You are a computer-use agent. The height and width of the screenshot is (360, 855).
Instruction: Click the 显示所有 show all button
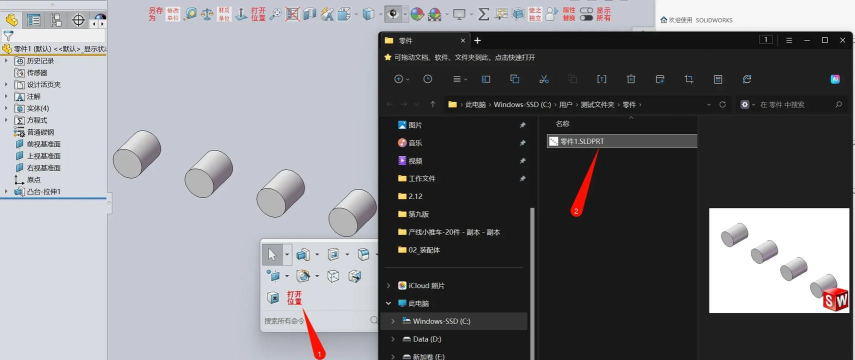(604, 14)
